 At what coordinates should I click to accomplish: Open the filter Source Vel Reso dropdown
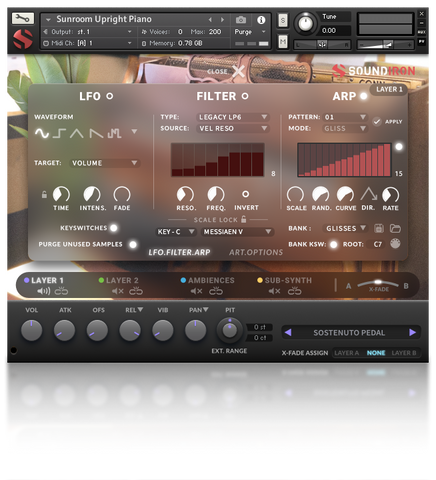tap(232, 128)
